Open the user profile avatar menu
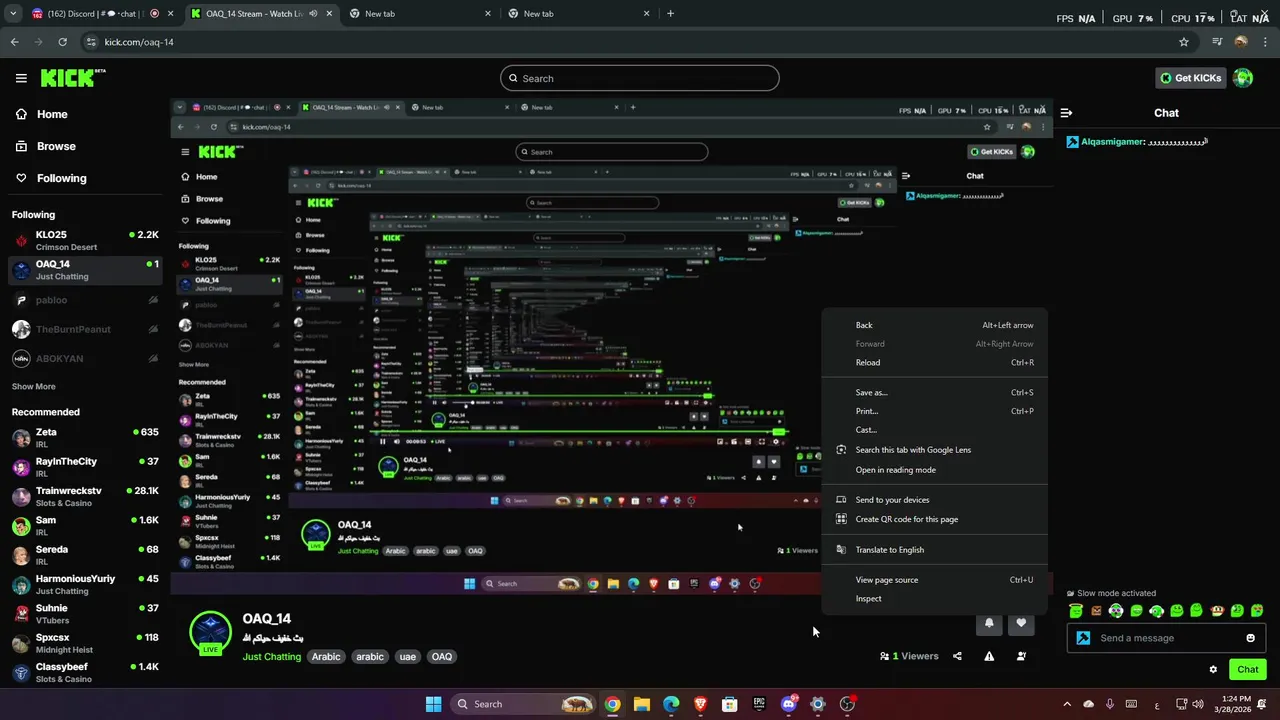1280x720 pixels. pyautogui.click(x=1243, y=78)
